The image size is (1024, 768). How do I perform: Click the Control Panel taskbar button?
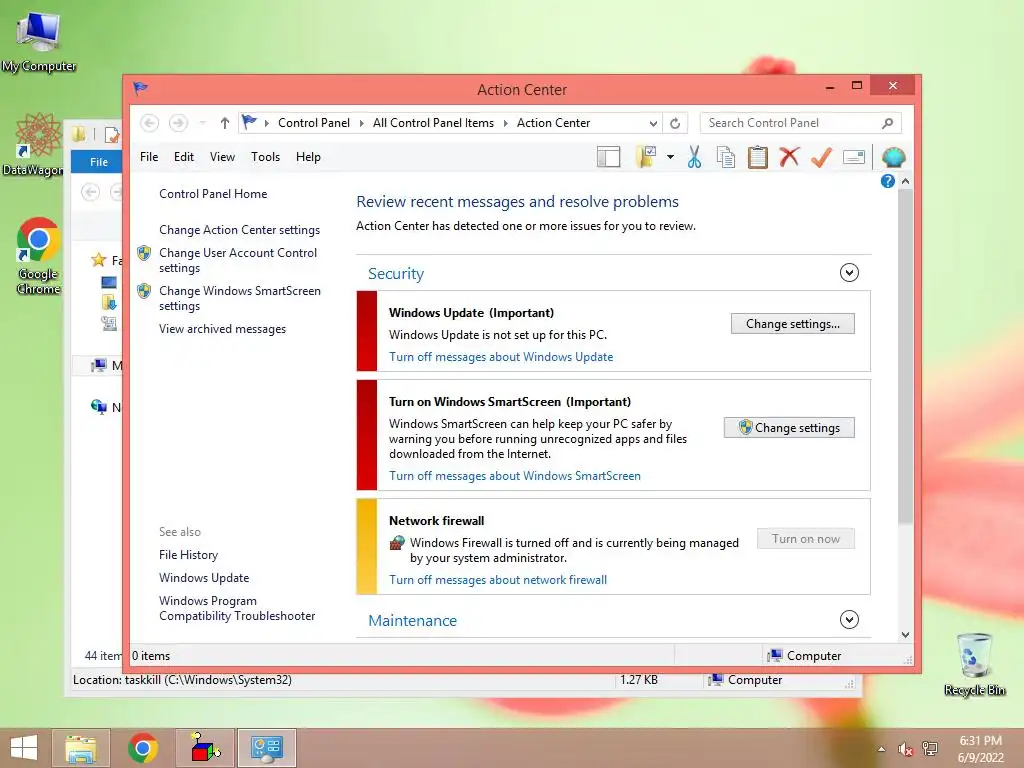tap(267, 748)
